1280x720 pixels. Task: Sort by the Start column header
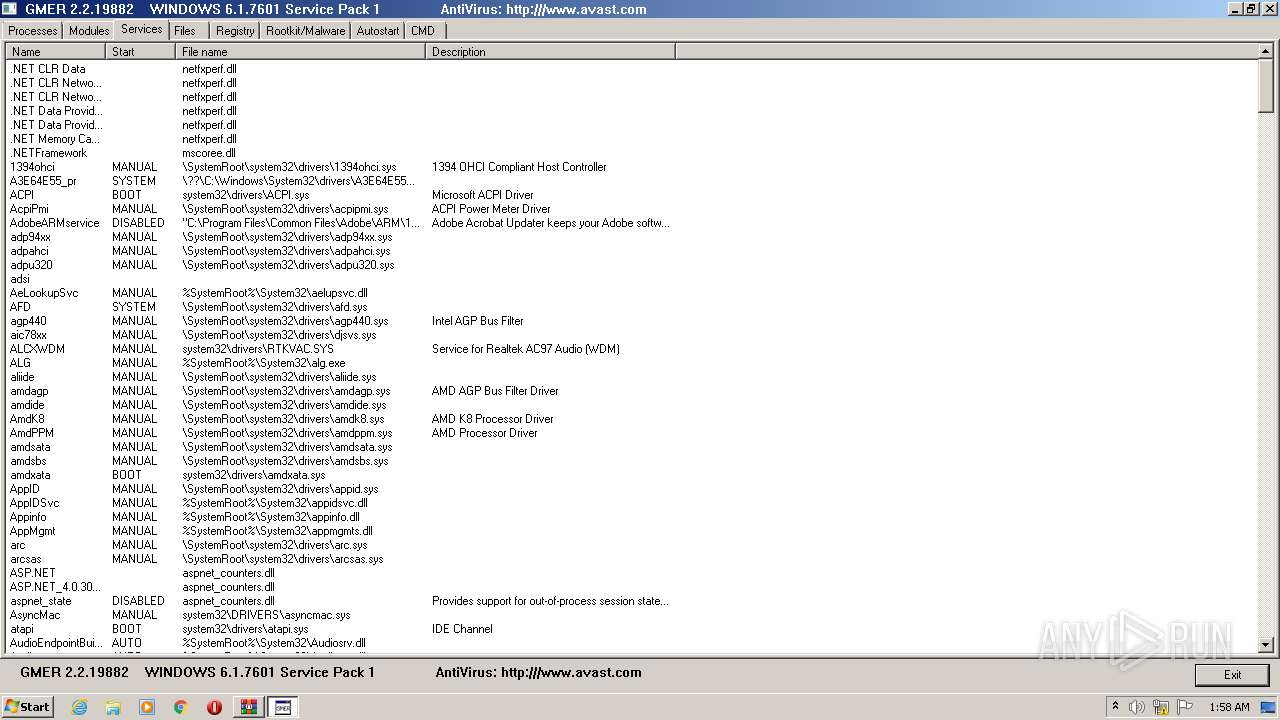140,52
